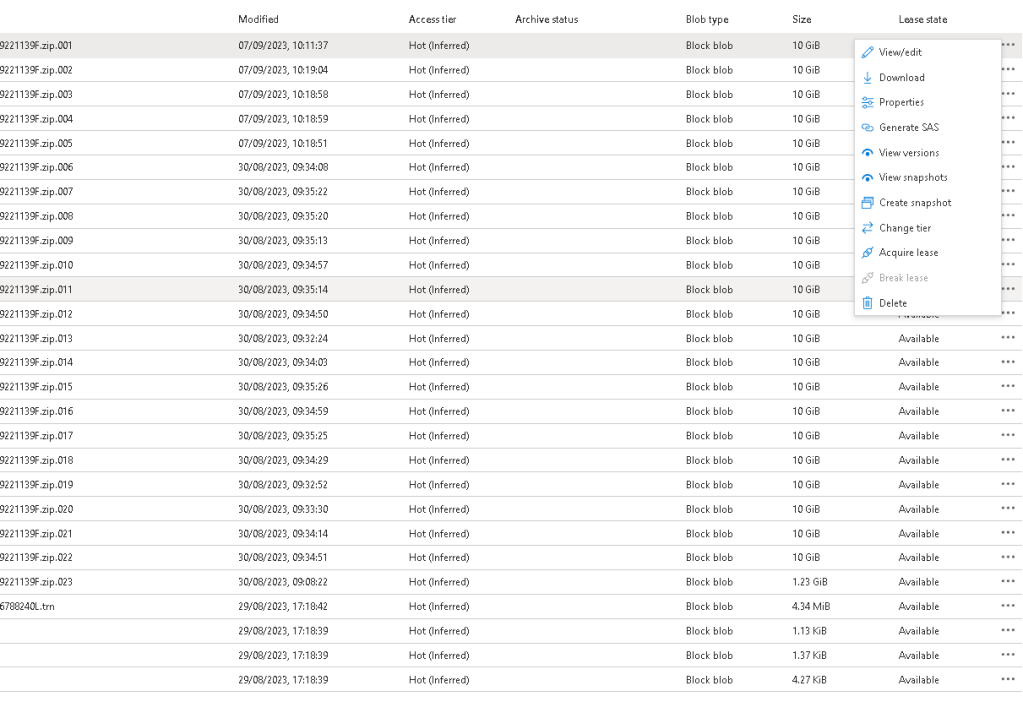Click the Generate SAS link icon
Viewport: 1023px width, 702px height.
click(x=867, y=128)
